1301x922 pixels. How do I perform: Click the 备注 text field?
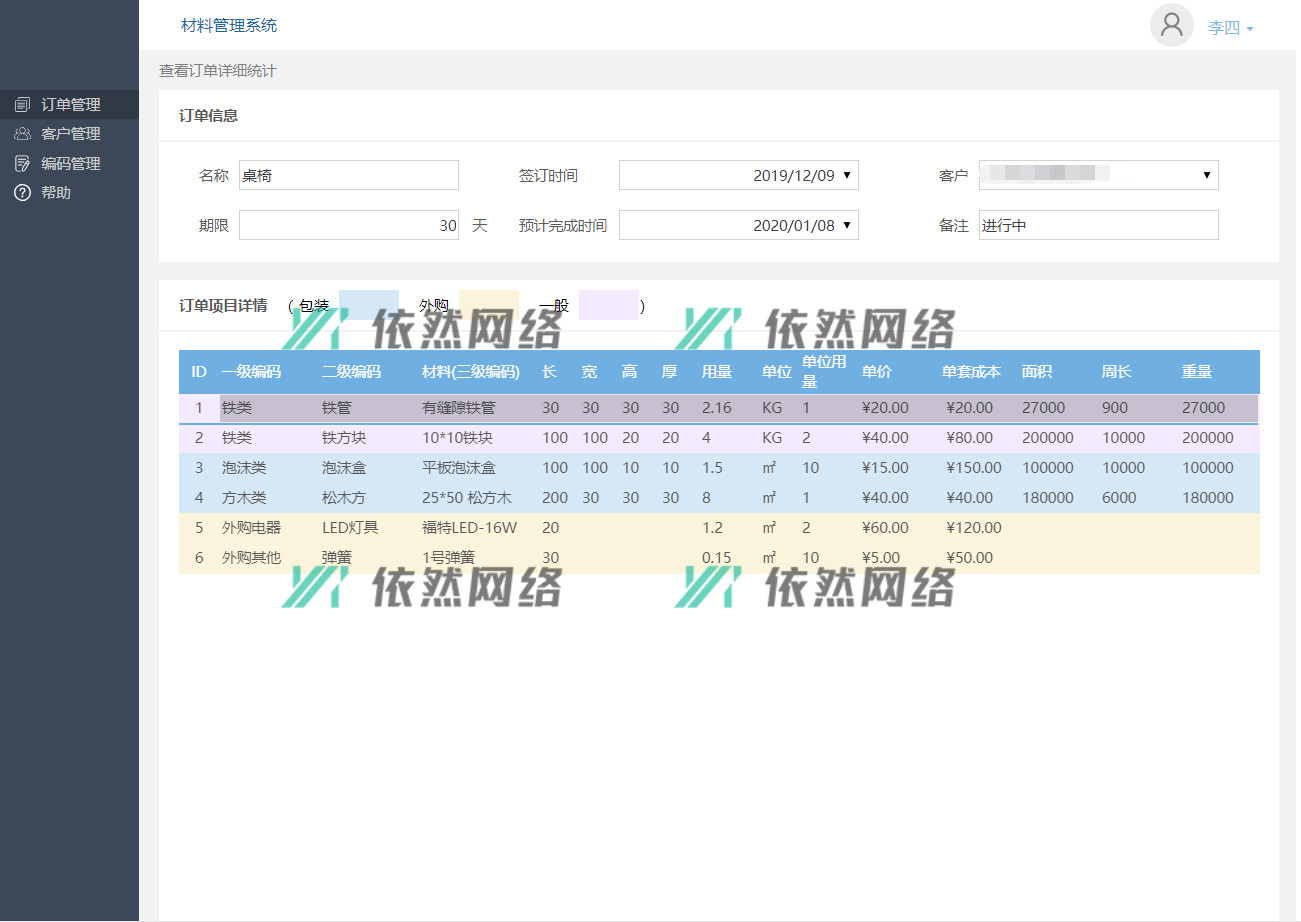tap(1098, 226)
